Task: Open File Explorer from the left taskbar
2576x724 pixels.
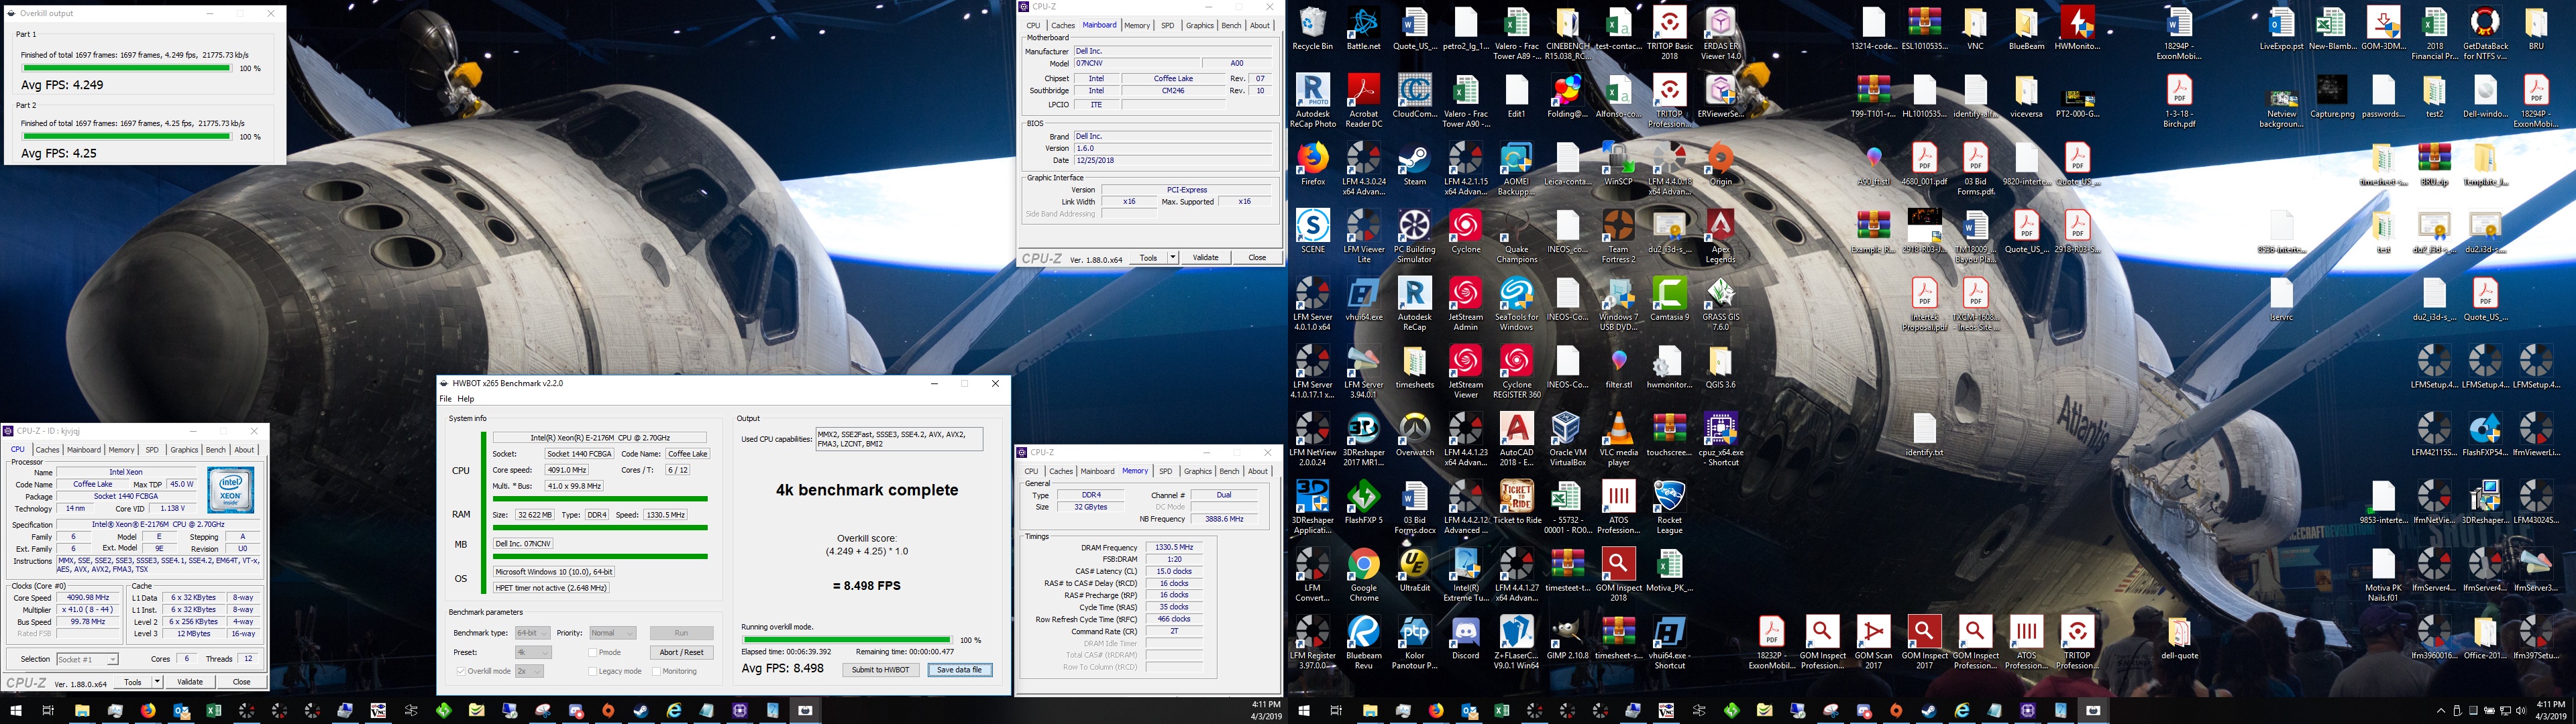Action: (82, 711)
